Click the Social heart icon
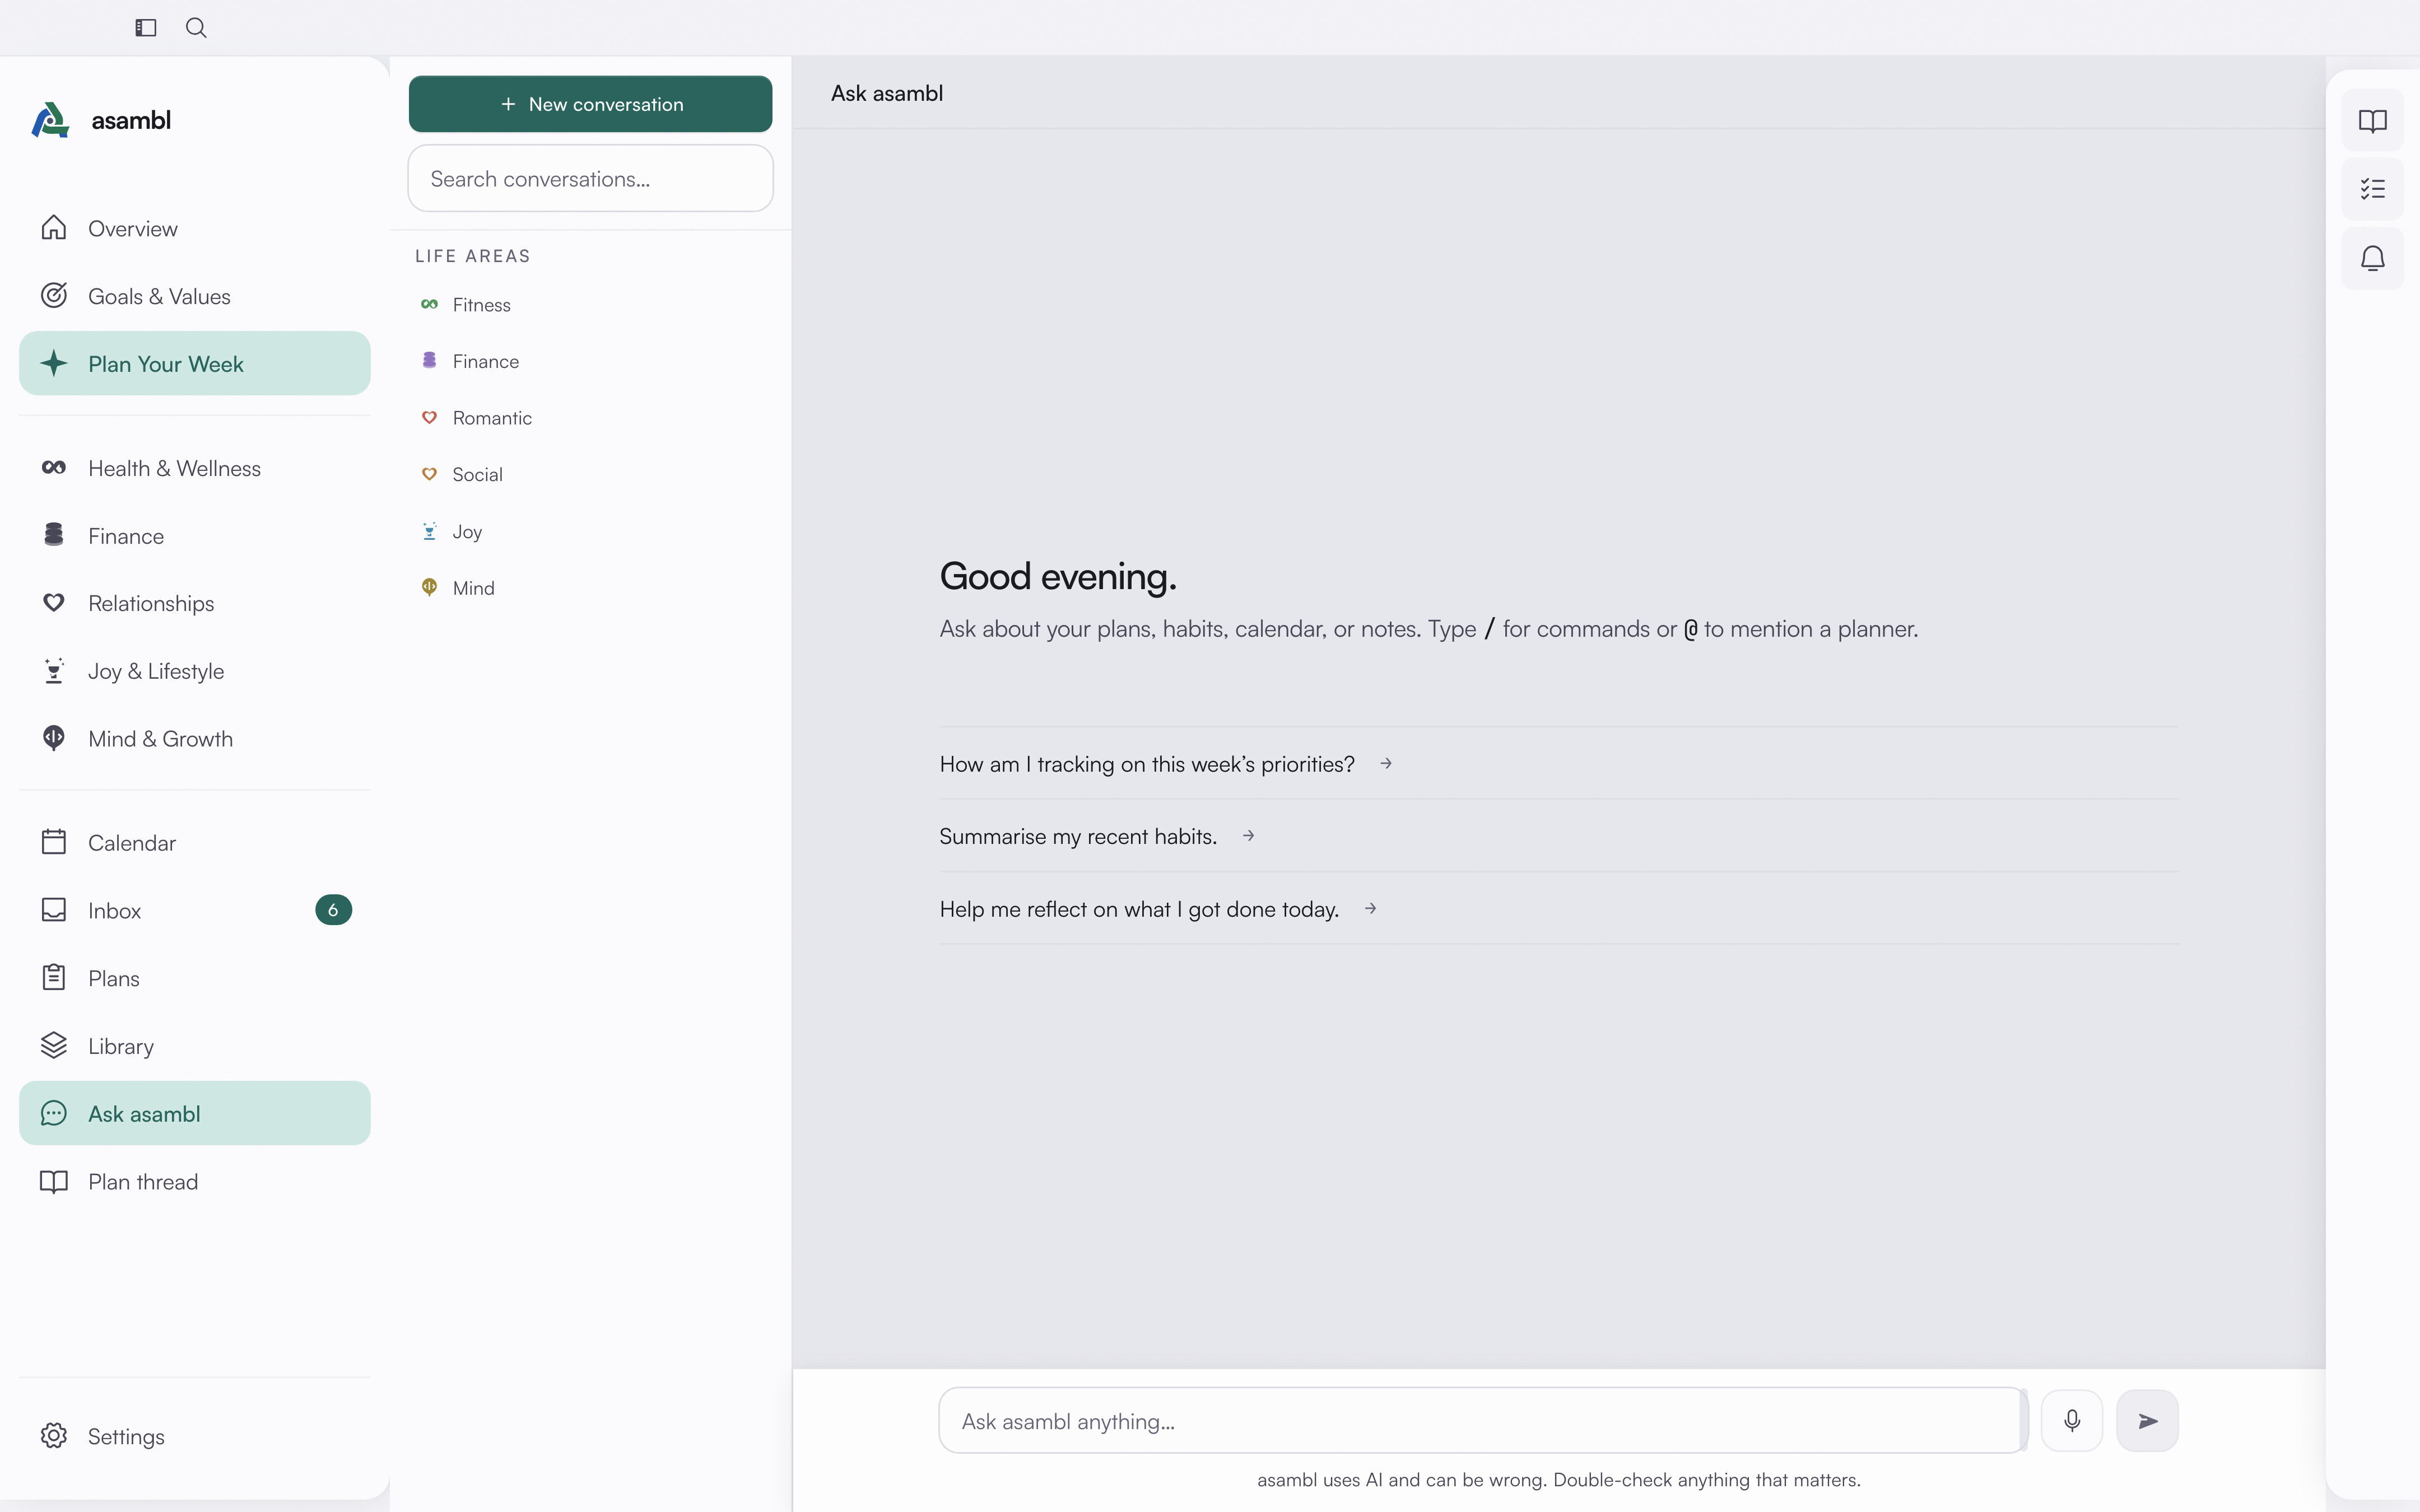This screenshot has height=1512, width=2420. tap(429, 474)
